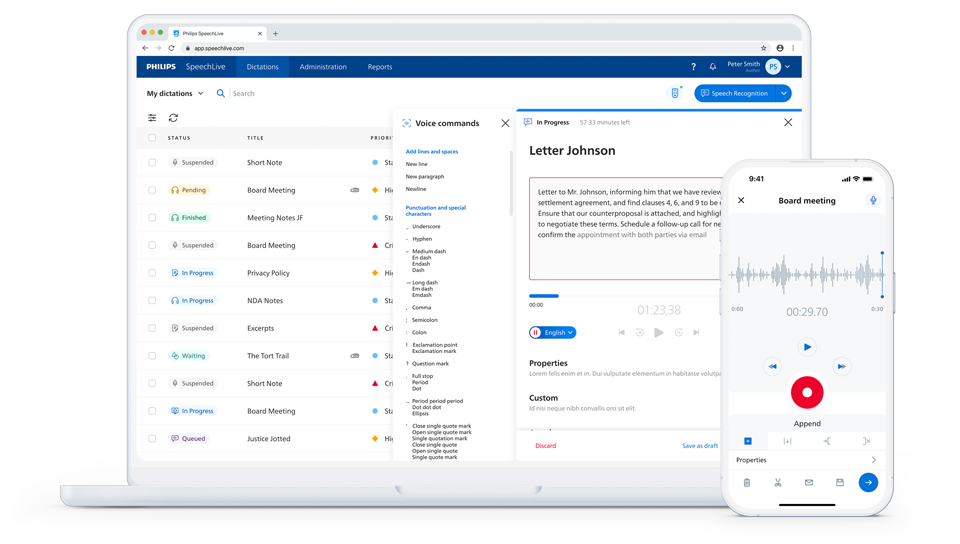Screen dimensions: 960x544
Task: Go back in browser
Action: [145, 48]
